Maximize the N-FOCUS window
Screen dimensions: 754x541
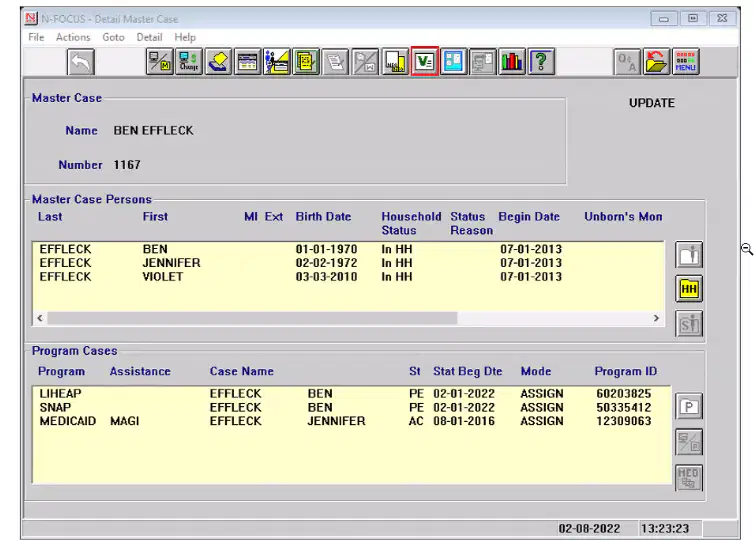[693, 19]
